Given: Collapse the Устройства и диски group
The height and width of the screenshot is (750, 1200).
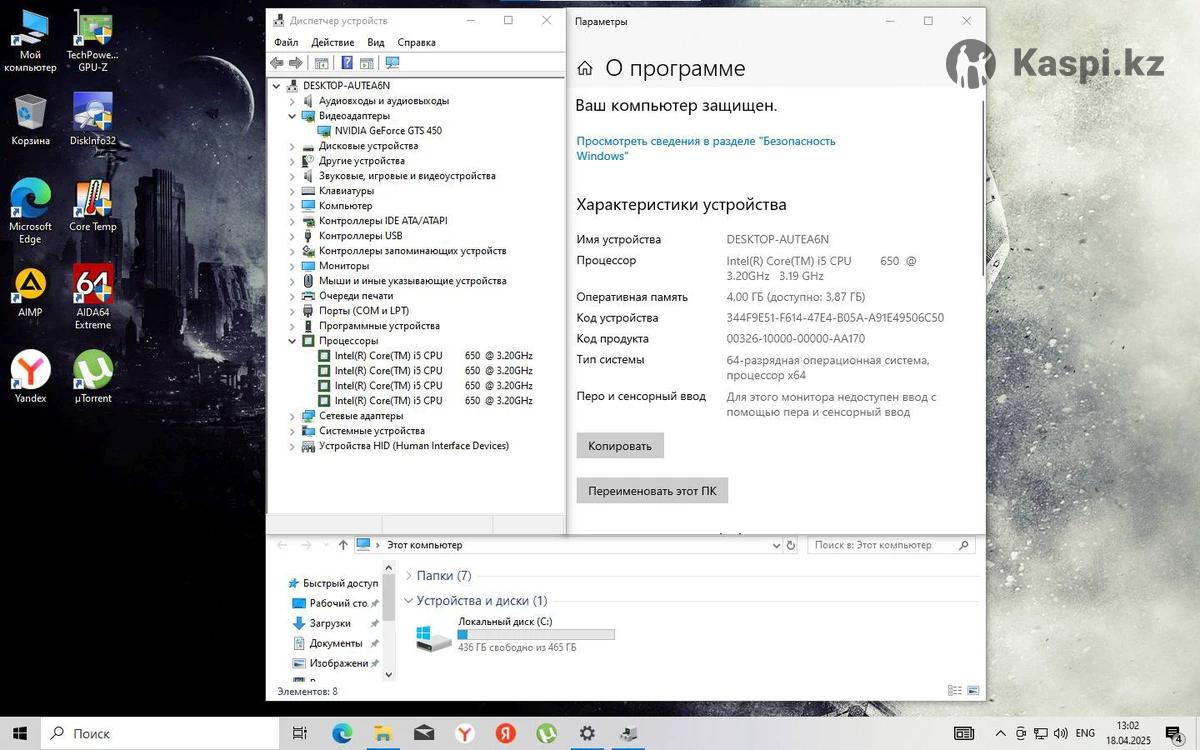Looking at the screenshot, I should pos(409,601).
